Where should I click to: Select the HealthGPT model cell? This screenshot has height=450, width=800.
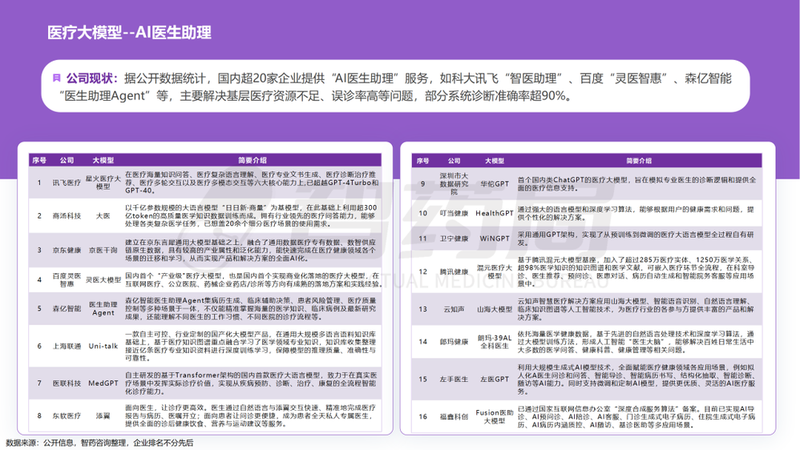coord(494,213)
